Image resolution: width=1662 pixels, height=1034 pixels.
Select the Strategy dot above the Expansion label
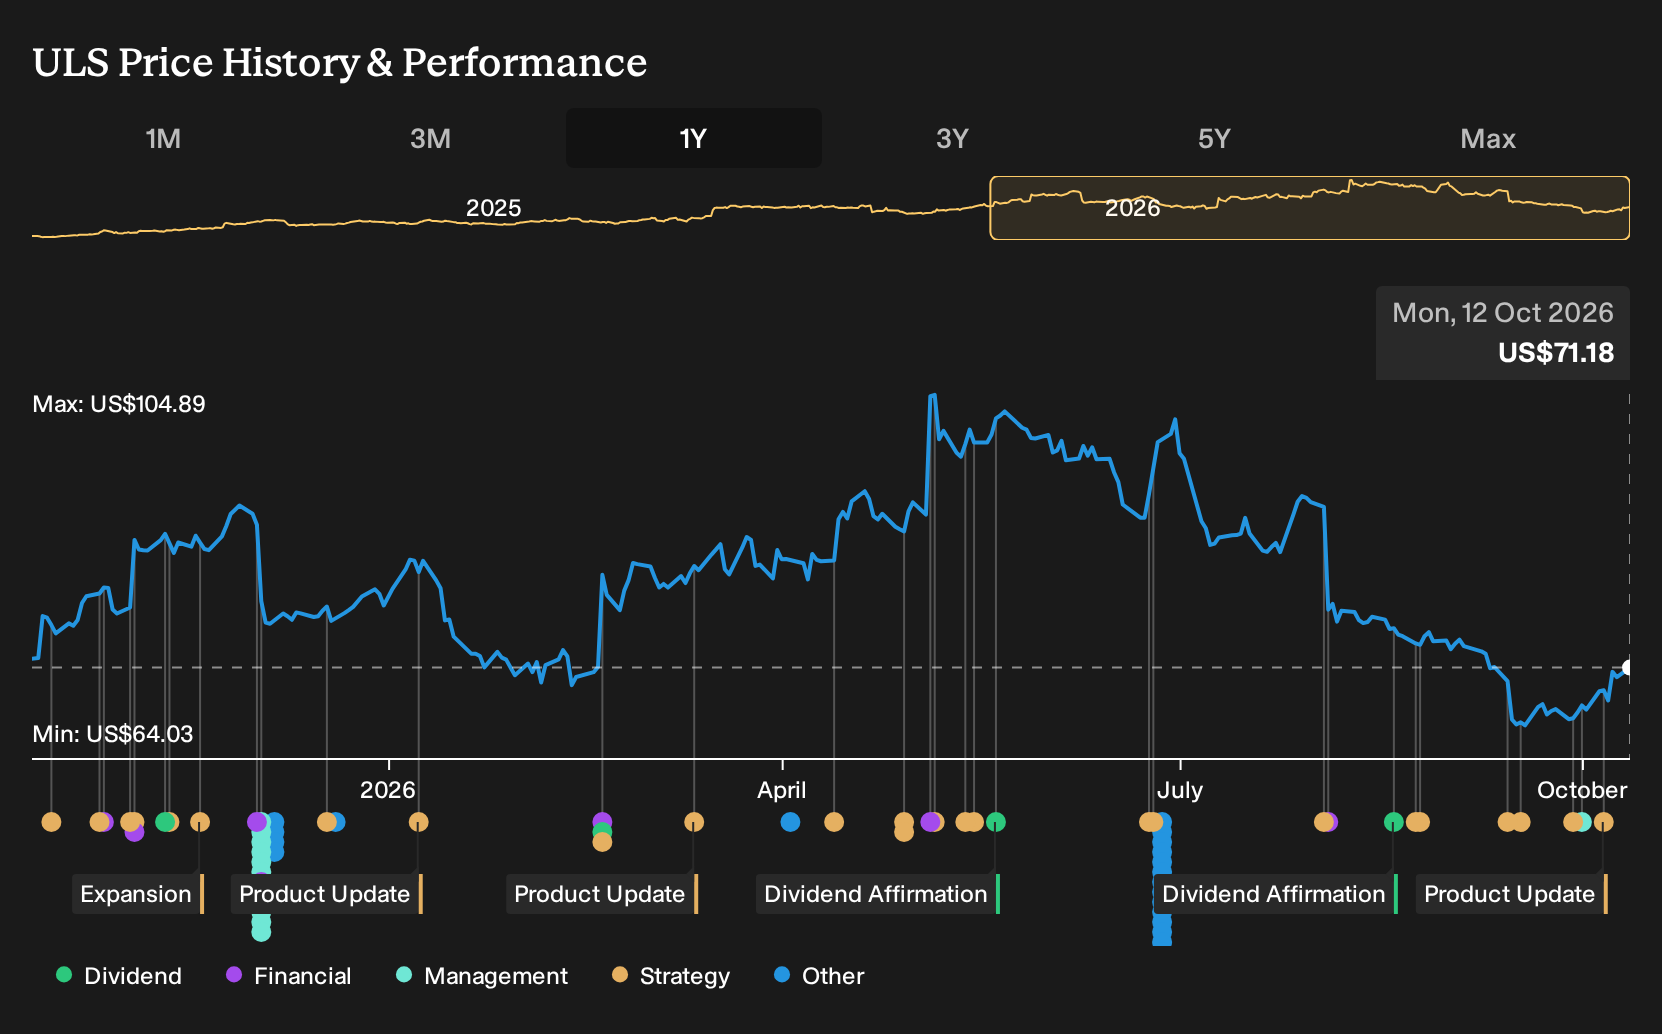[200, 822]
